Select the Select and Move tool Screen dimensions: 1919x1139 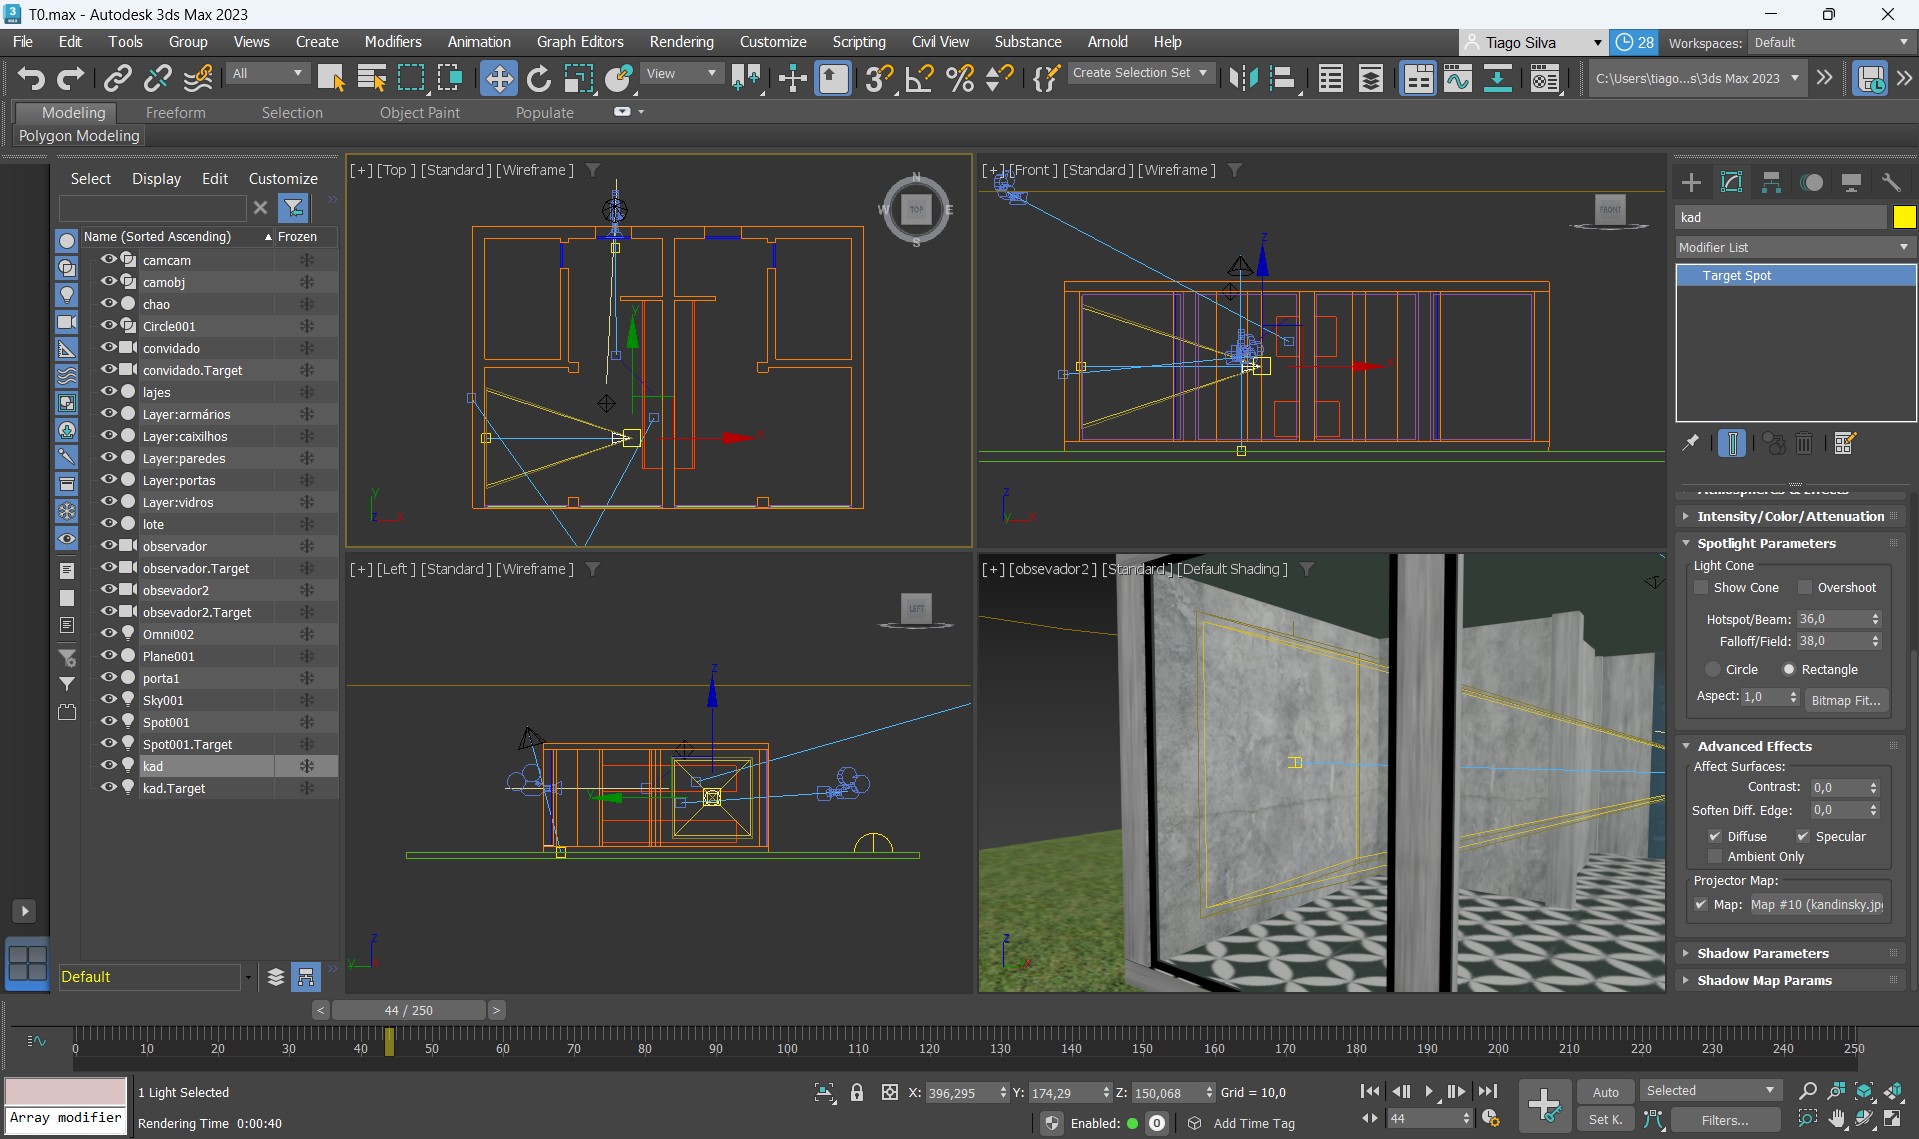click(497, 78)
